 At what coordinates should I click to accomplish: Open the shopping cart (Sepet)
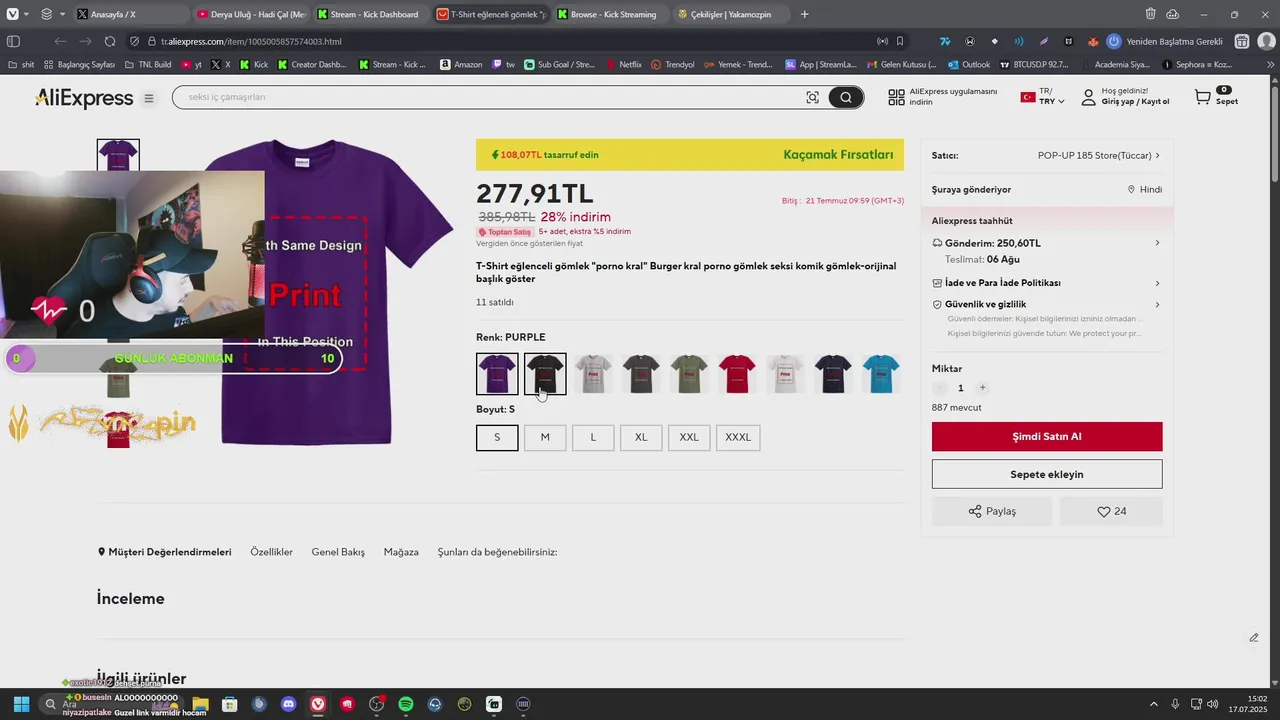point(1216,97)
